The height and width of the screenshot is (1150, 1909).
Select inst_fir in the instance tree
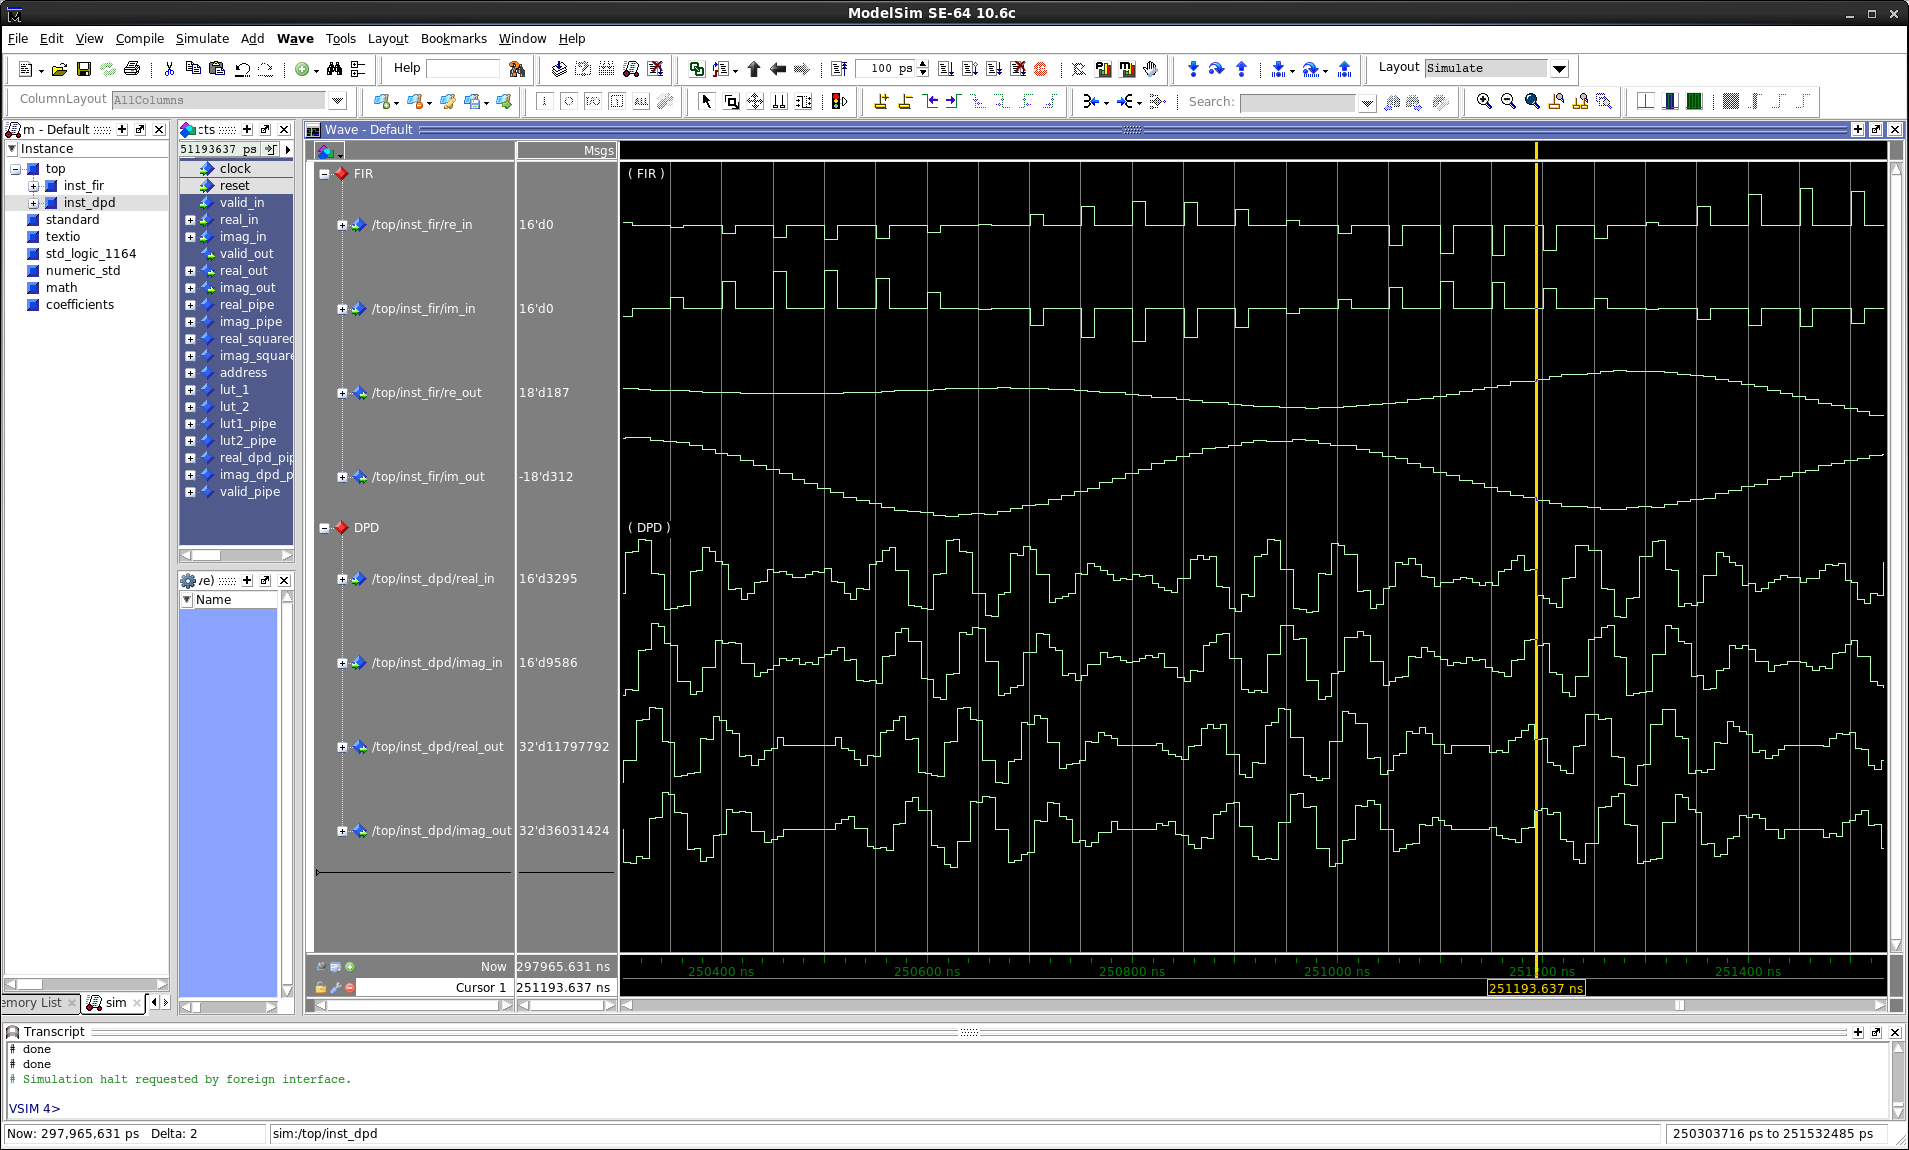(83, 186)
